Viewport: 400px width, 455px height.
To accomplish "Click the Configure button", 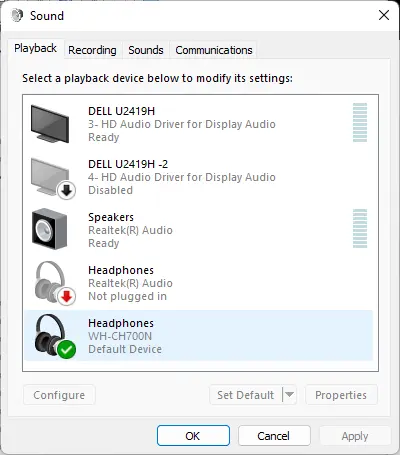I will 59,395.
